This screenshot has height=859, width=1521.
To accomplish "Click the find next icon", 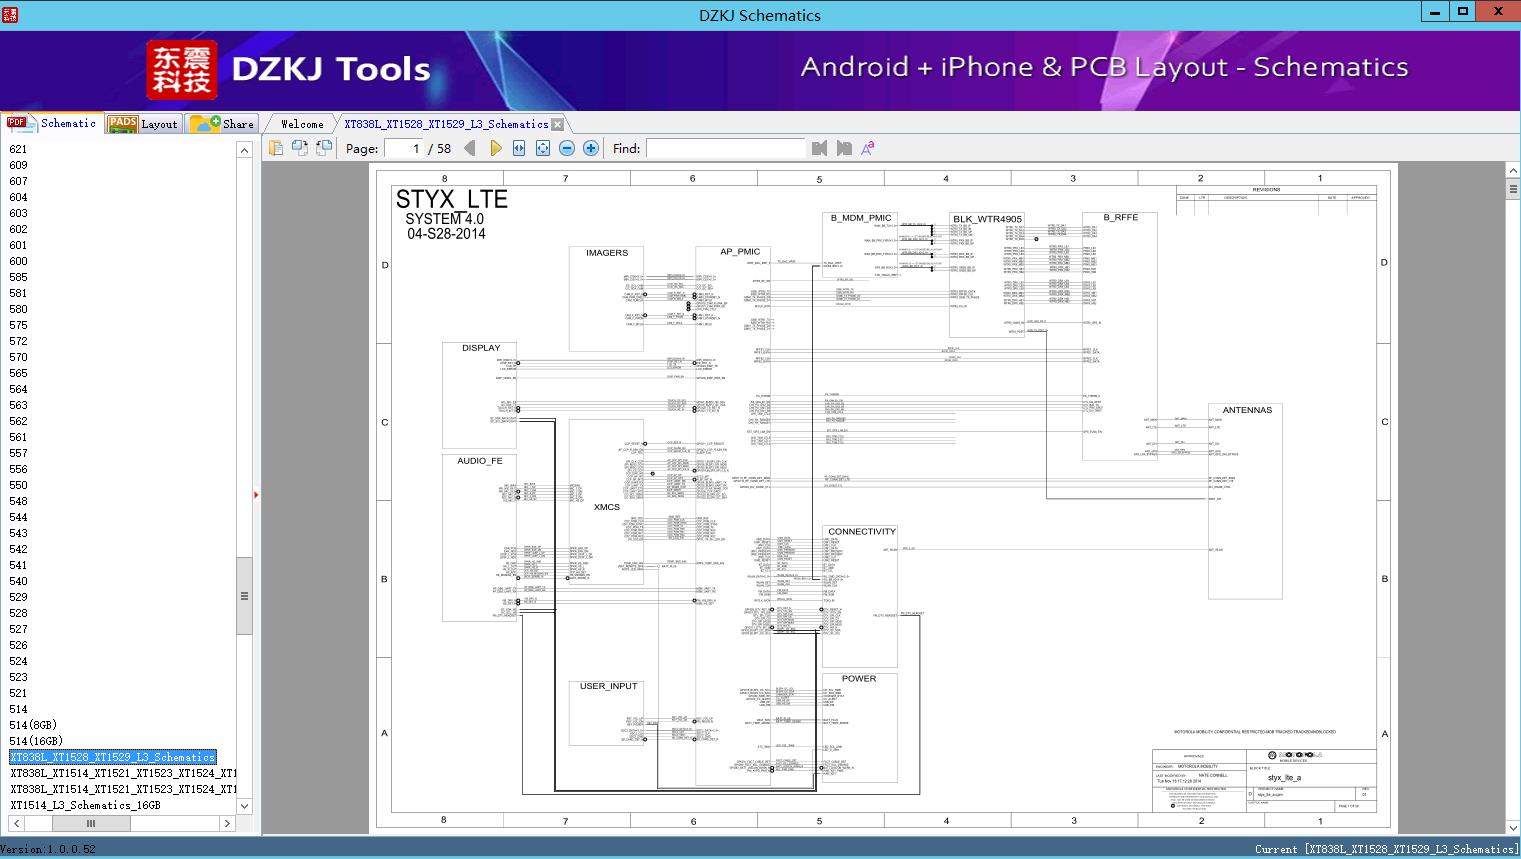I will point(844,148).
